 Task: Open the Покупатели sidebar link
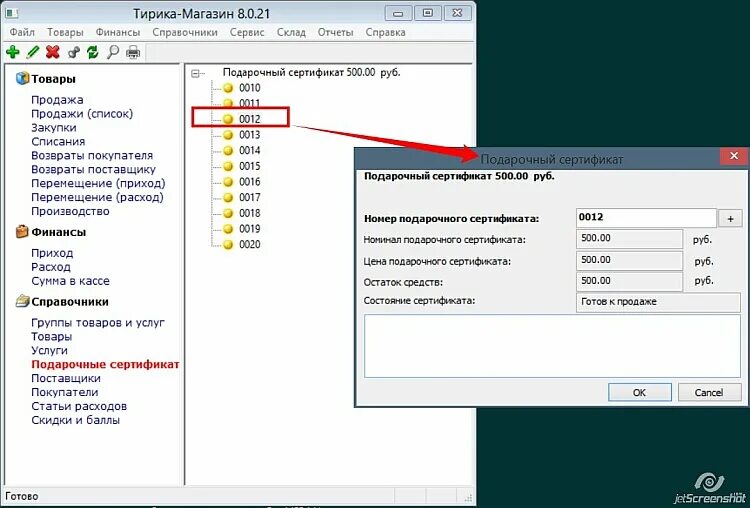pyautogui.click(x=65, y=392)
